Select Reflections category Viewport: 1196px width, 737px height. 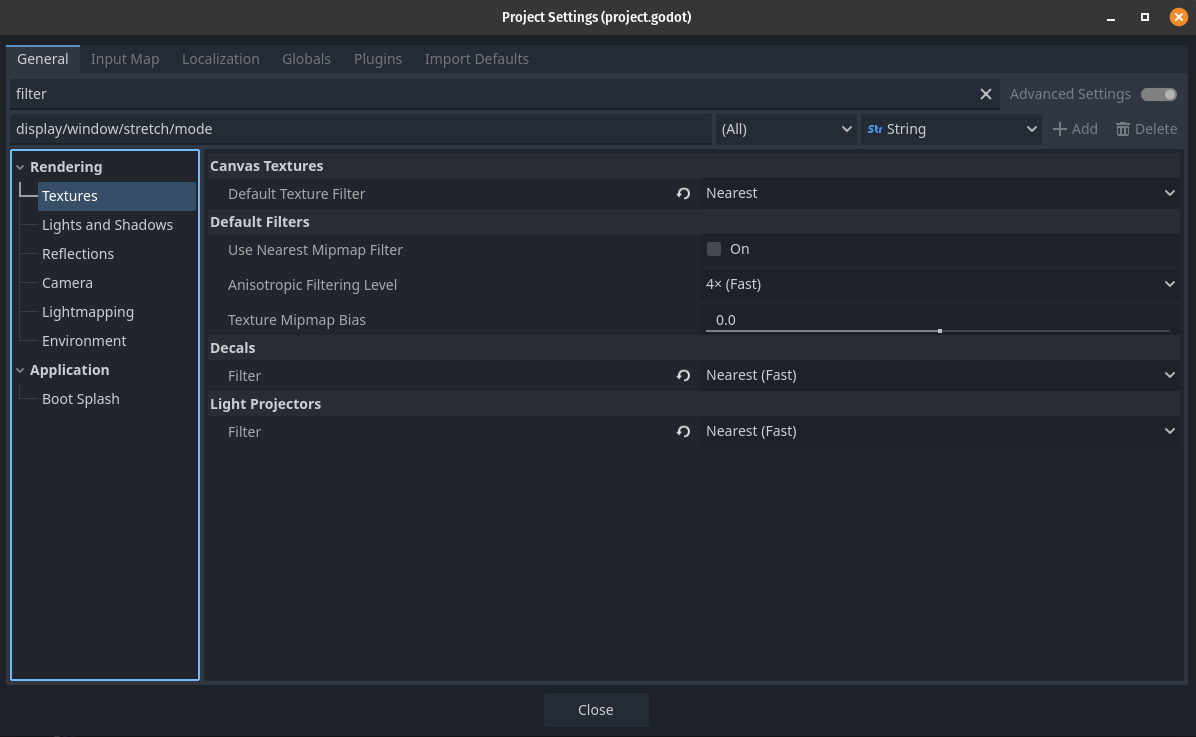point(78,254)
